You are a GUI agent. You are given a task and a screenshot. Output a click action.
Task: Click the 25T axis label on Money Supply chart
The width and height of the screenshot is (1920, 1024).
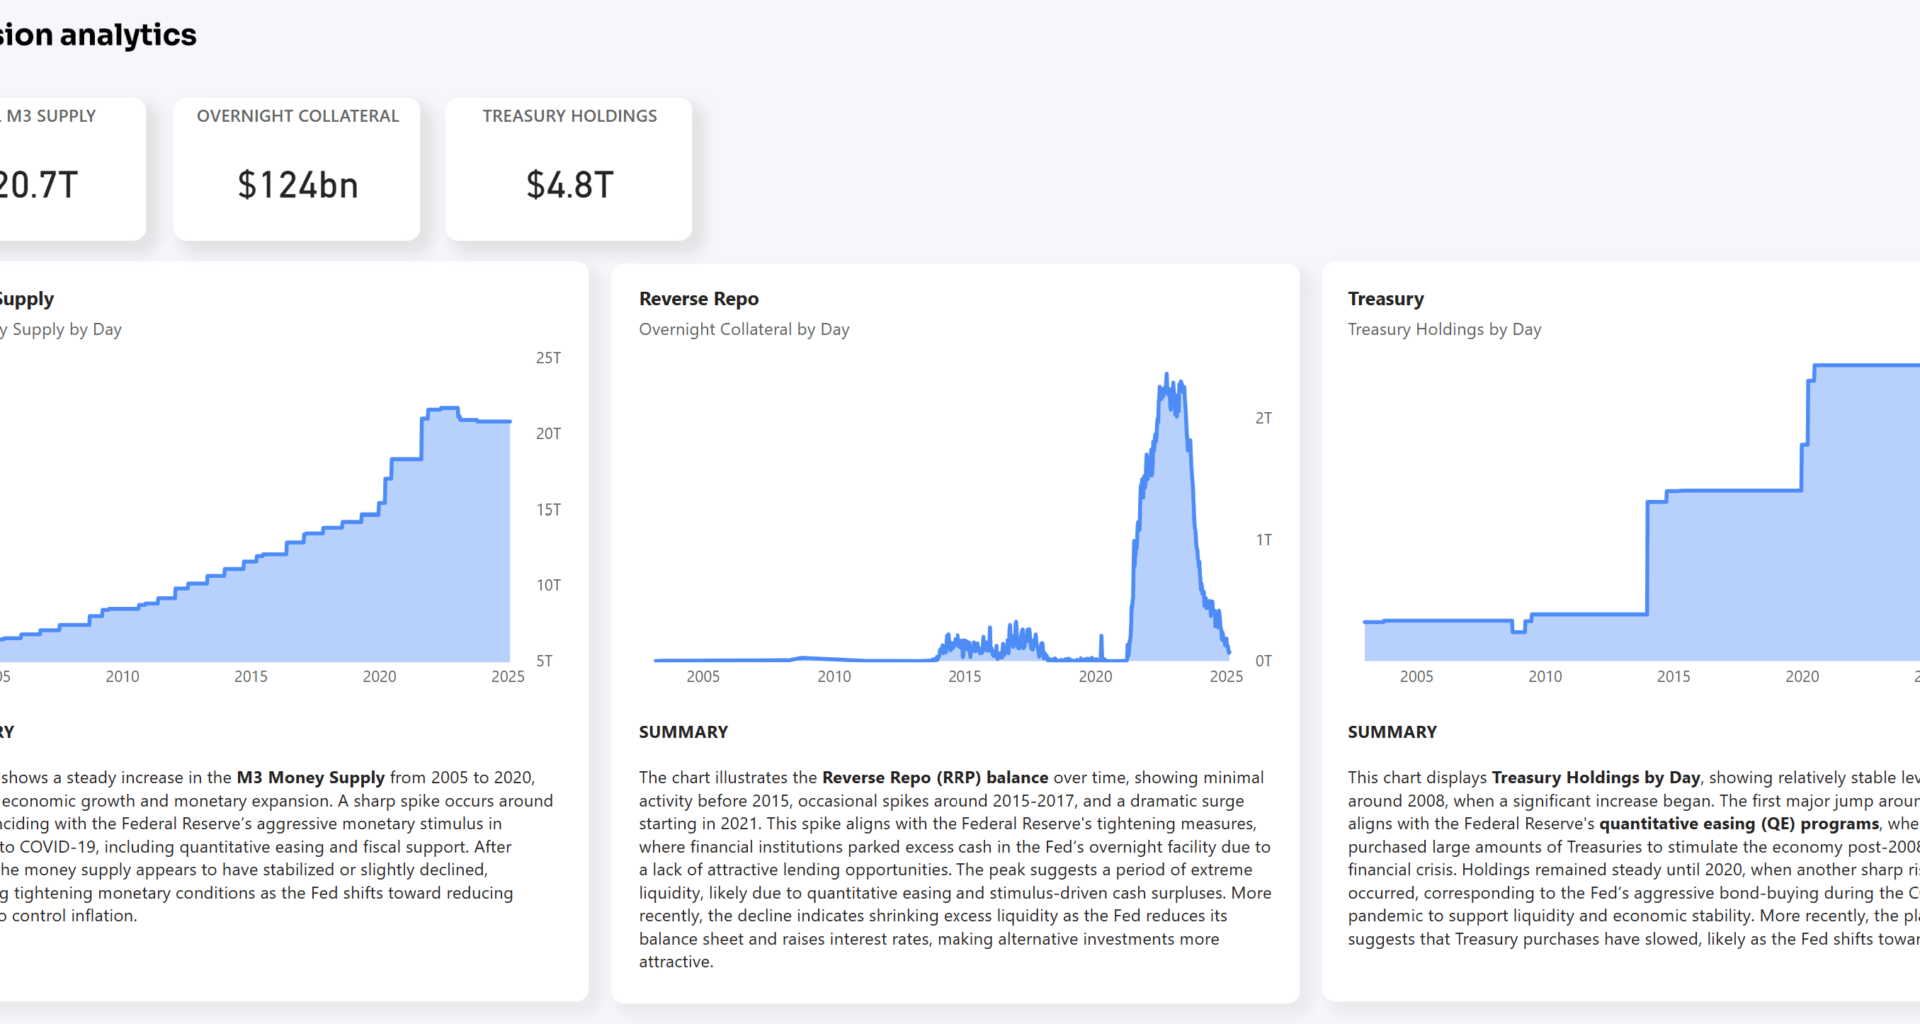[547, 358]
